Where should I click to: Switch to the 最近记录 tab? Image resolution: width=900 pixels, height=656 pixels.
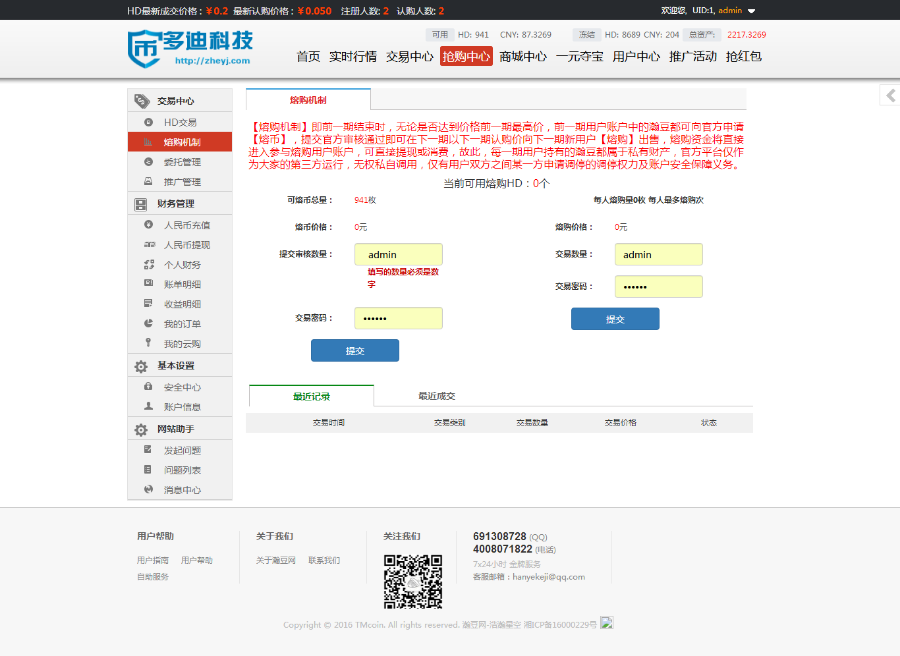click(x=312, y=396)
